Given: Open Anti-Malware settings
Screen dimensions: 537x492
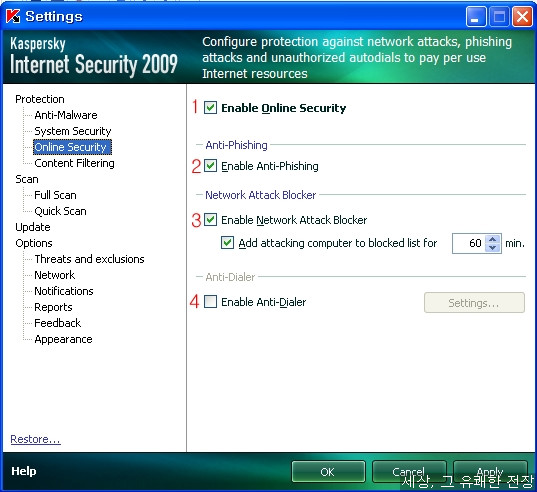Looking at the screenshot, I should [x=66, y=115].
